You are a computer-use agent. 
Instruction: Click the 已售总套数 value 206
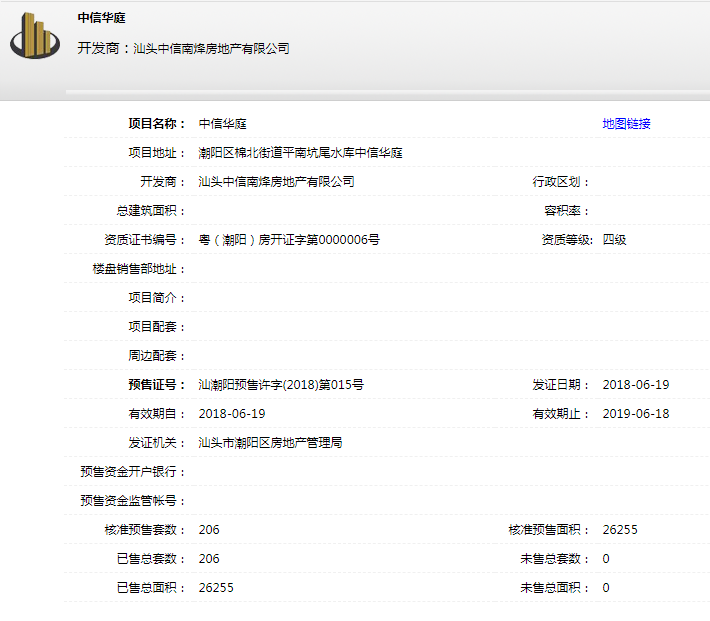[209, 559]
